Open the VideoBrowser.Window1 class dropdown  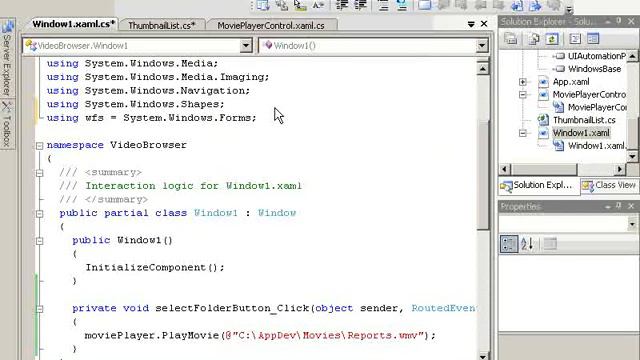pos(246,45)
